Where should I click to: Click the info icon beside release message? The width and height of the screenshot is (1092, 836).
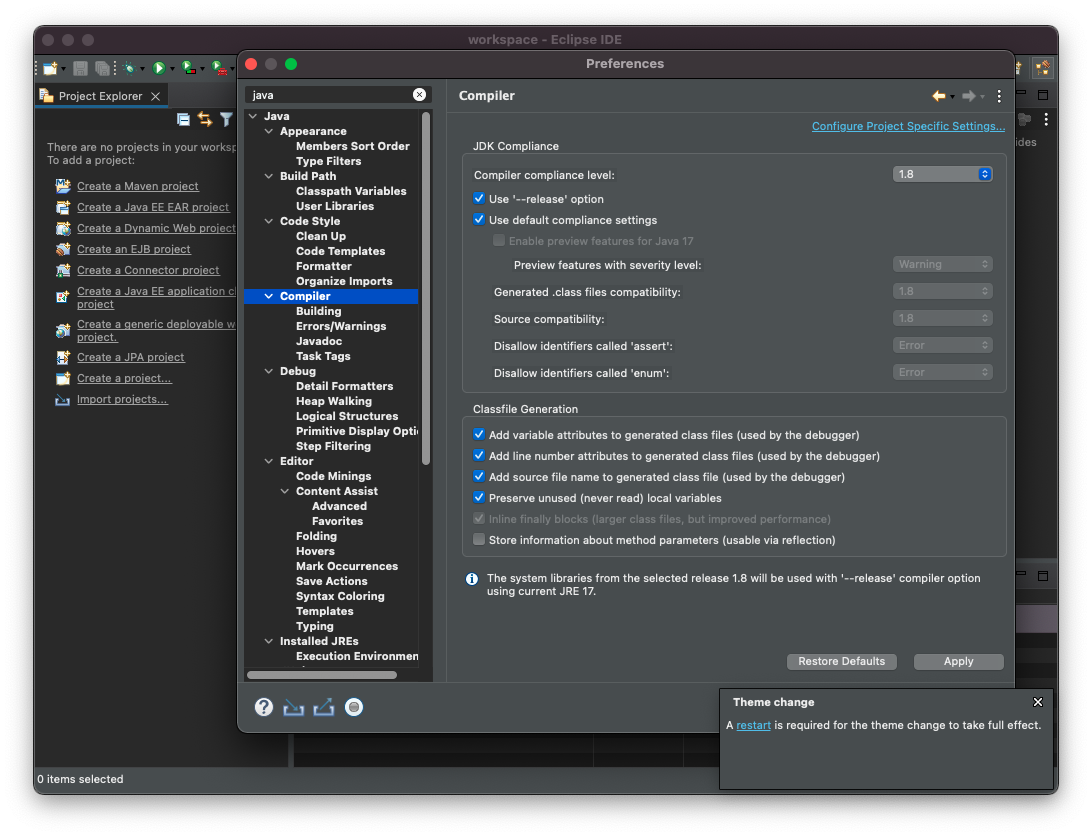pyautogui.click(x=472, y=579)
